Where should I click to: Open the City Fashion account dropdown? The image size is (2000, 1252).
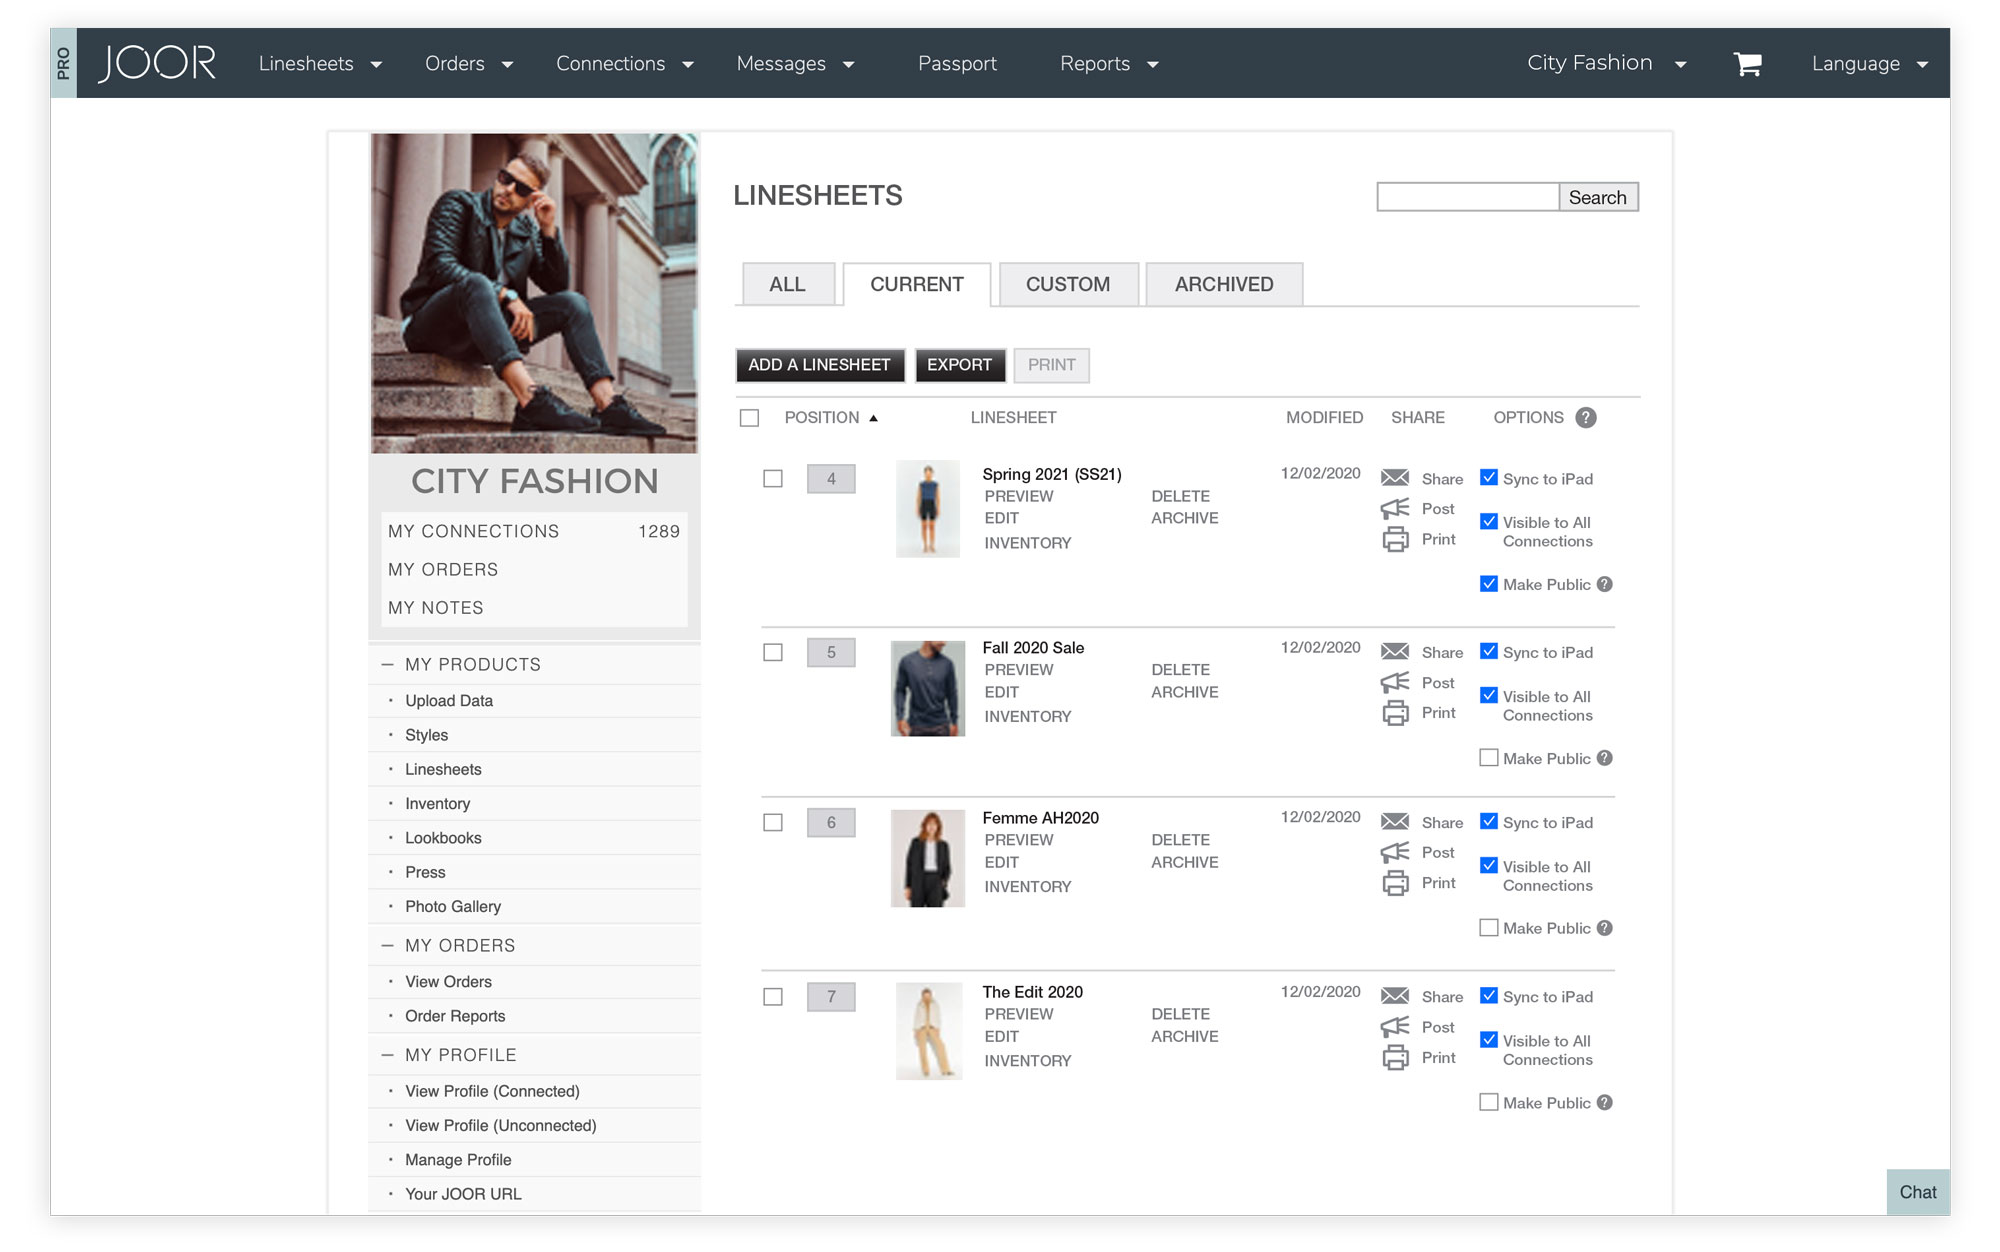(1607, 63)
